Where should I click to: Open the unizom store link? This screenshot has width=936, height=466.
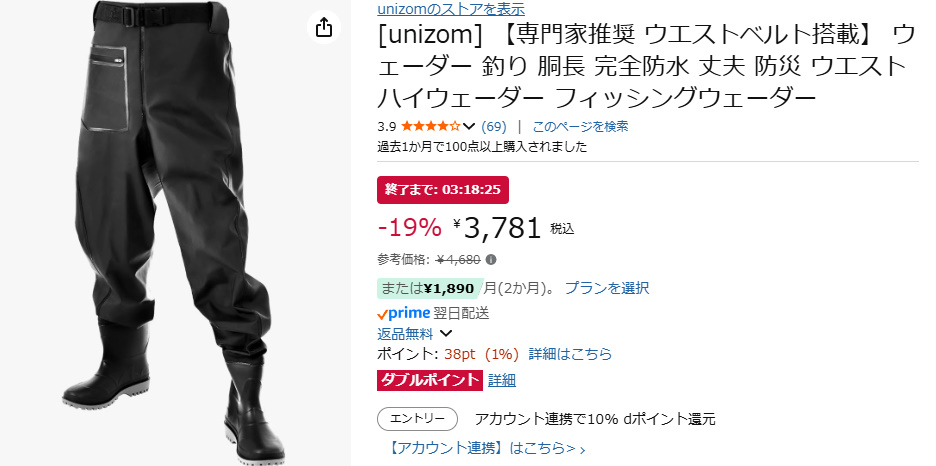[x=451, y=9]
